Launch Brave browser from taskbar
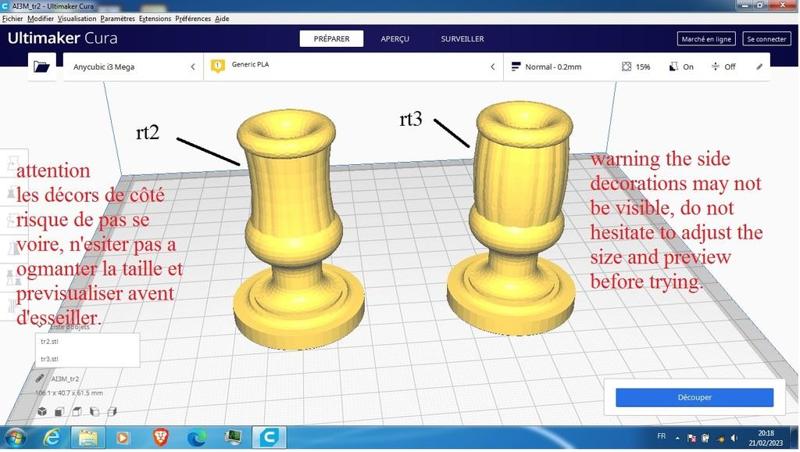This screenshot has width=800, height=452. pos(161,438)
